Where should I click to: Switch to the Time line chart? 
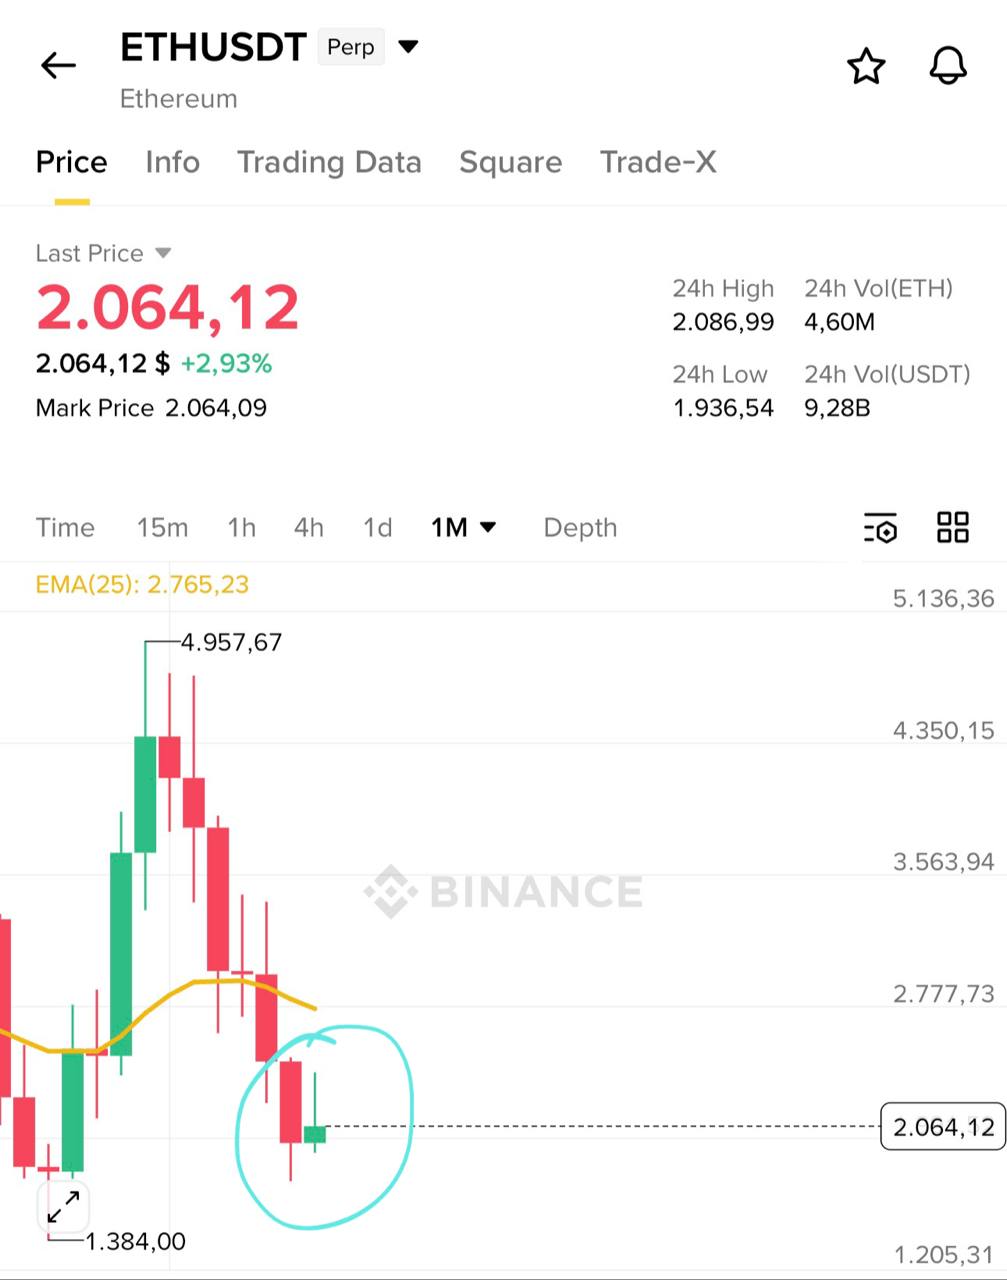[x=65, y=527]
